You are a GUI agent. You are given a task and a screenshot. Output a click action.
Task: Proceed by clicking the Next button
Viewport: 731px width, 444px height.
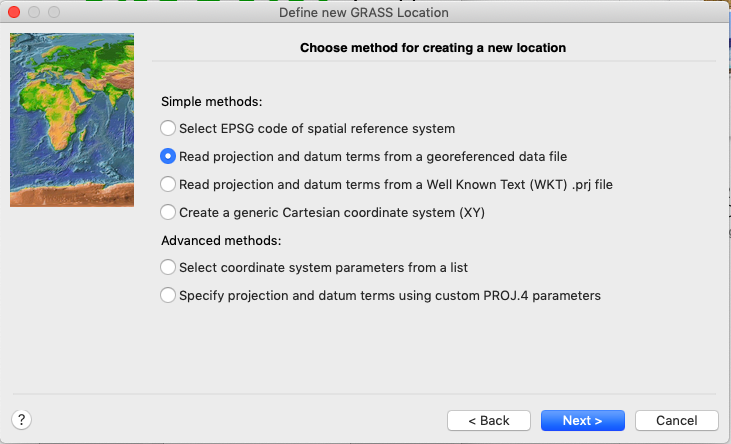[582, 420]
